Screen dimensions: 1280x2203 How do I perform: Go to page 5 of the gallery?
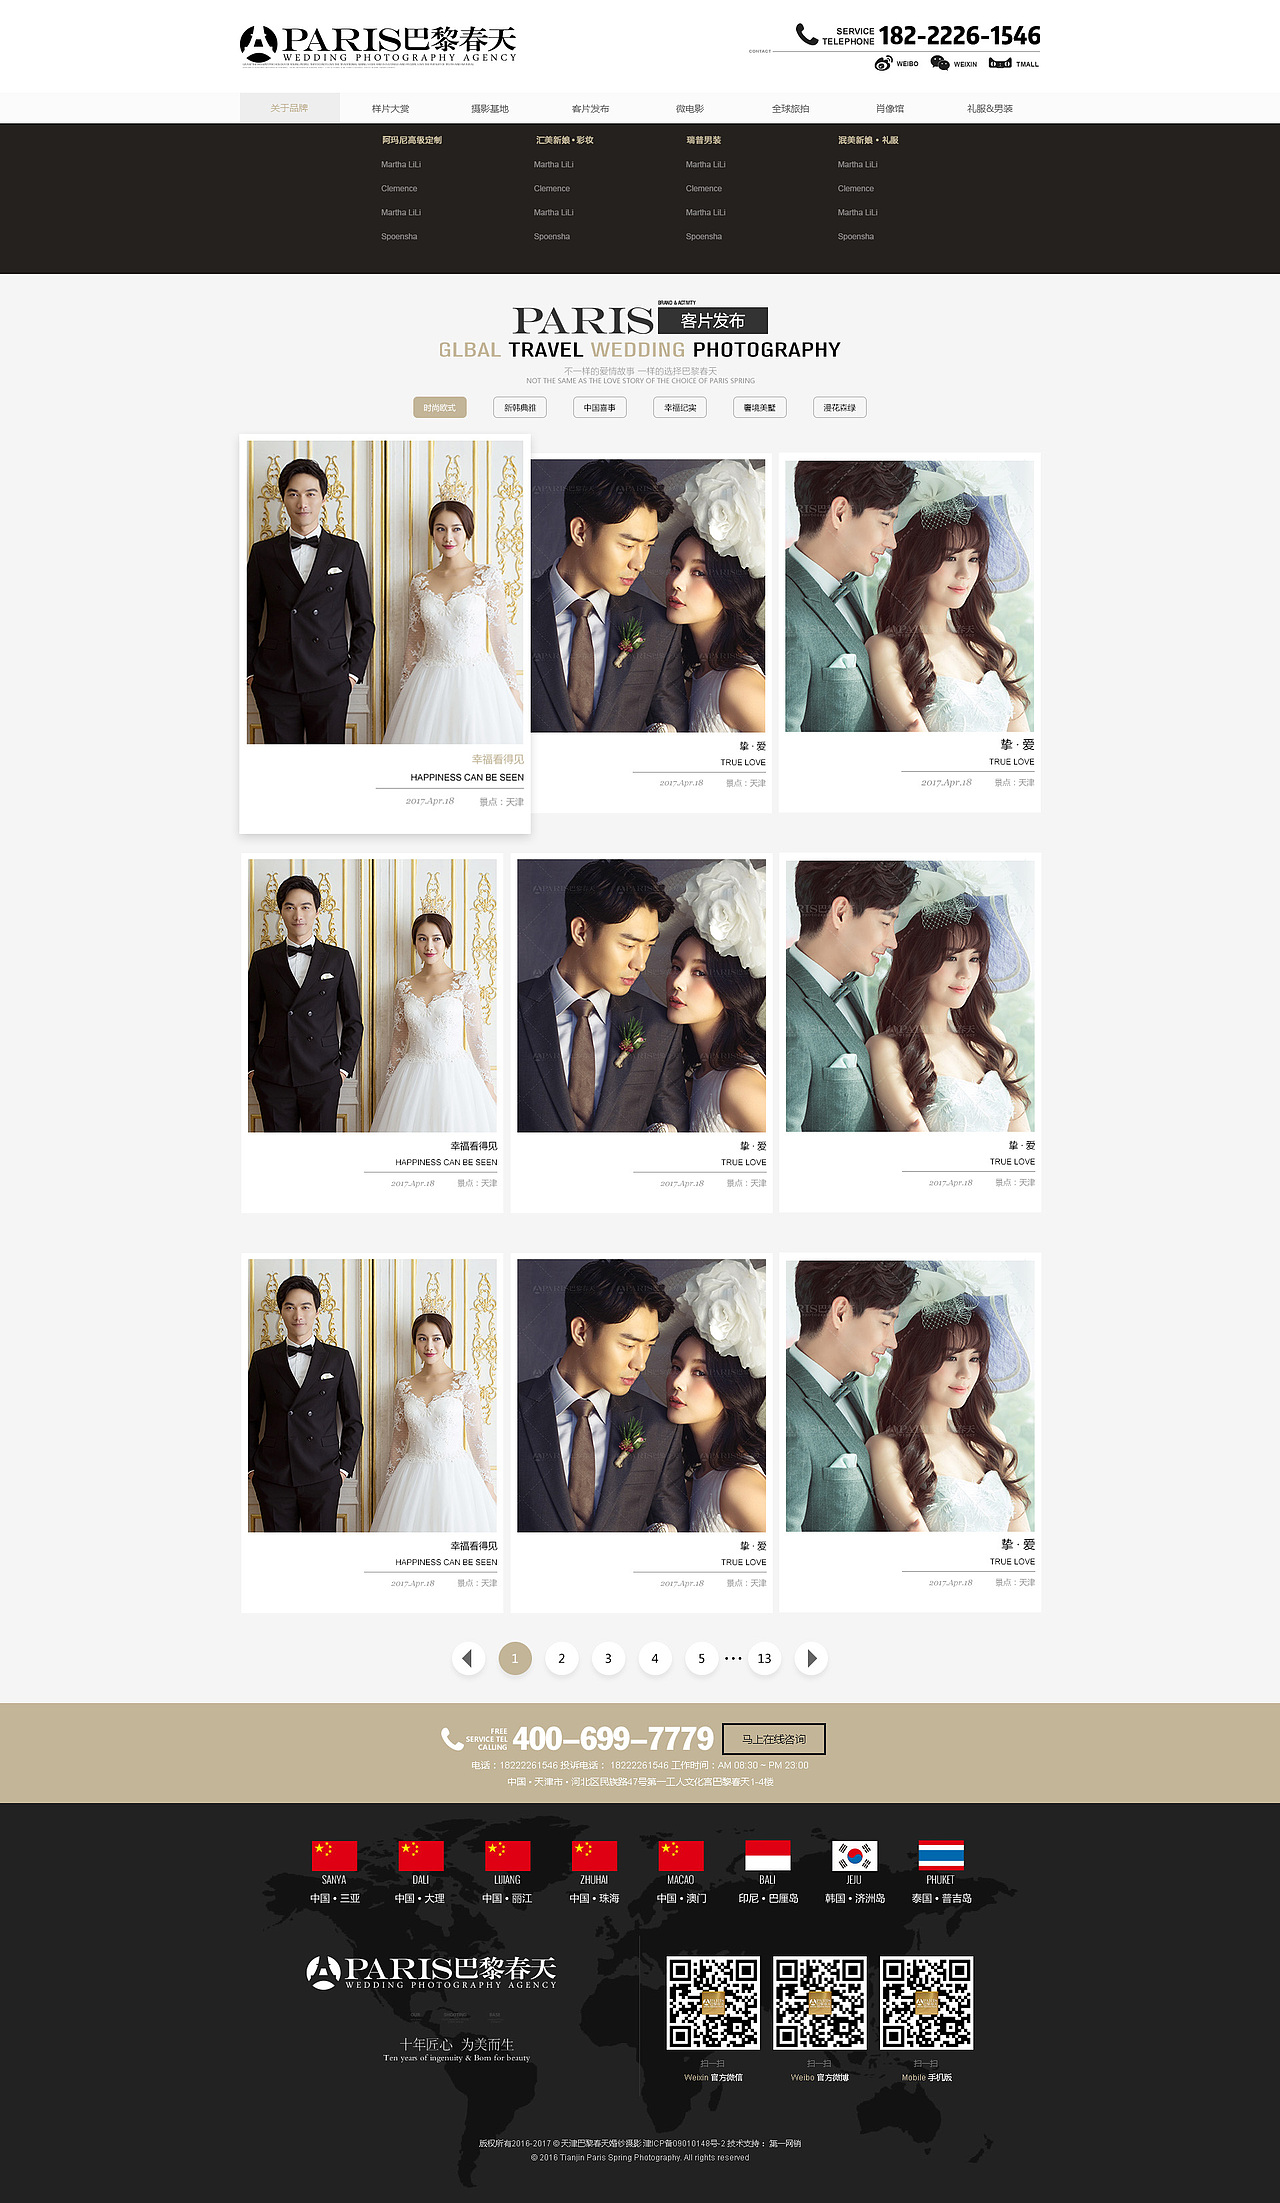click(702, 1658)
